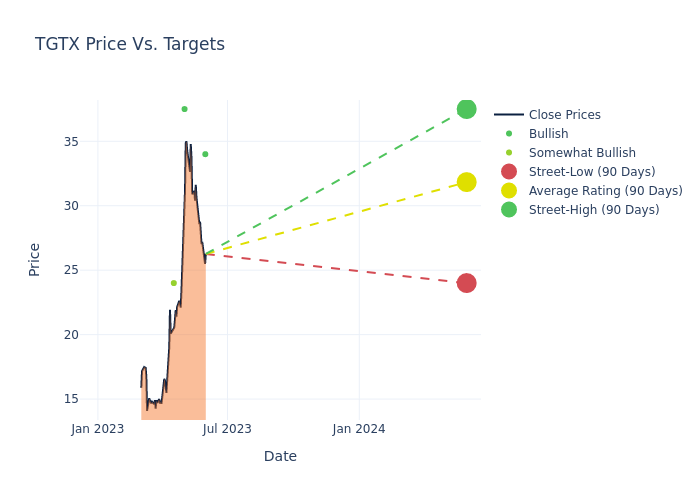The width and height of the screenshot is (700, 500).
Task: Click the green Street-High target marker on chart
Action: 466,109
